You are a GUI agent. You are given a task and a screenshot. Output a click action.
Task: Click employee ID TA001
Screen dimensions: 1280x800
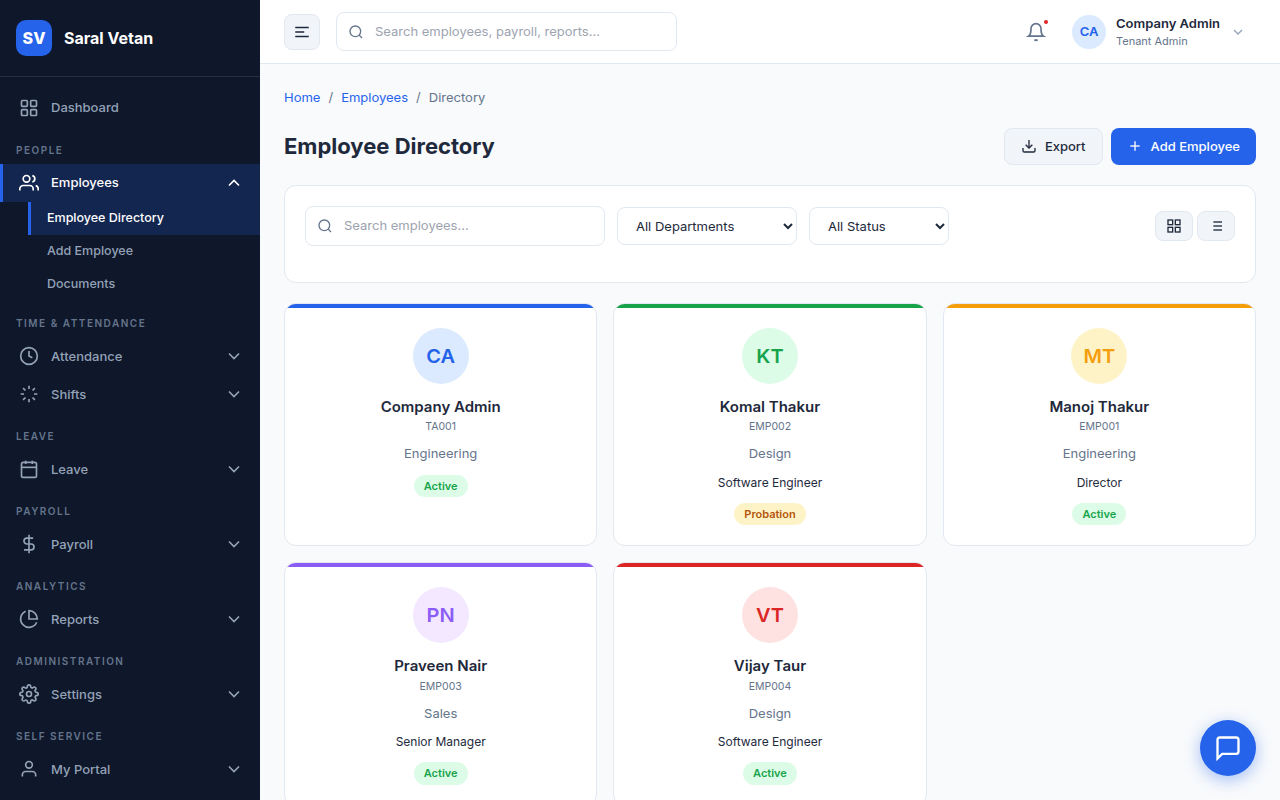(x=441, y=426)
